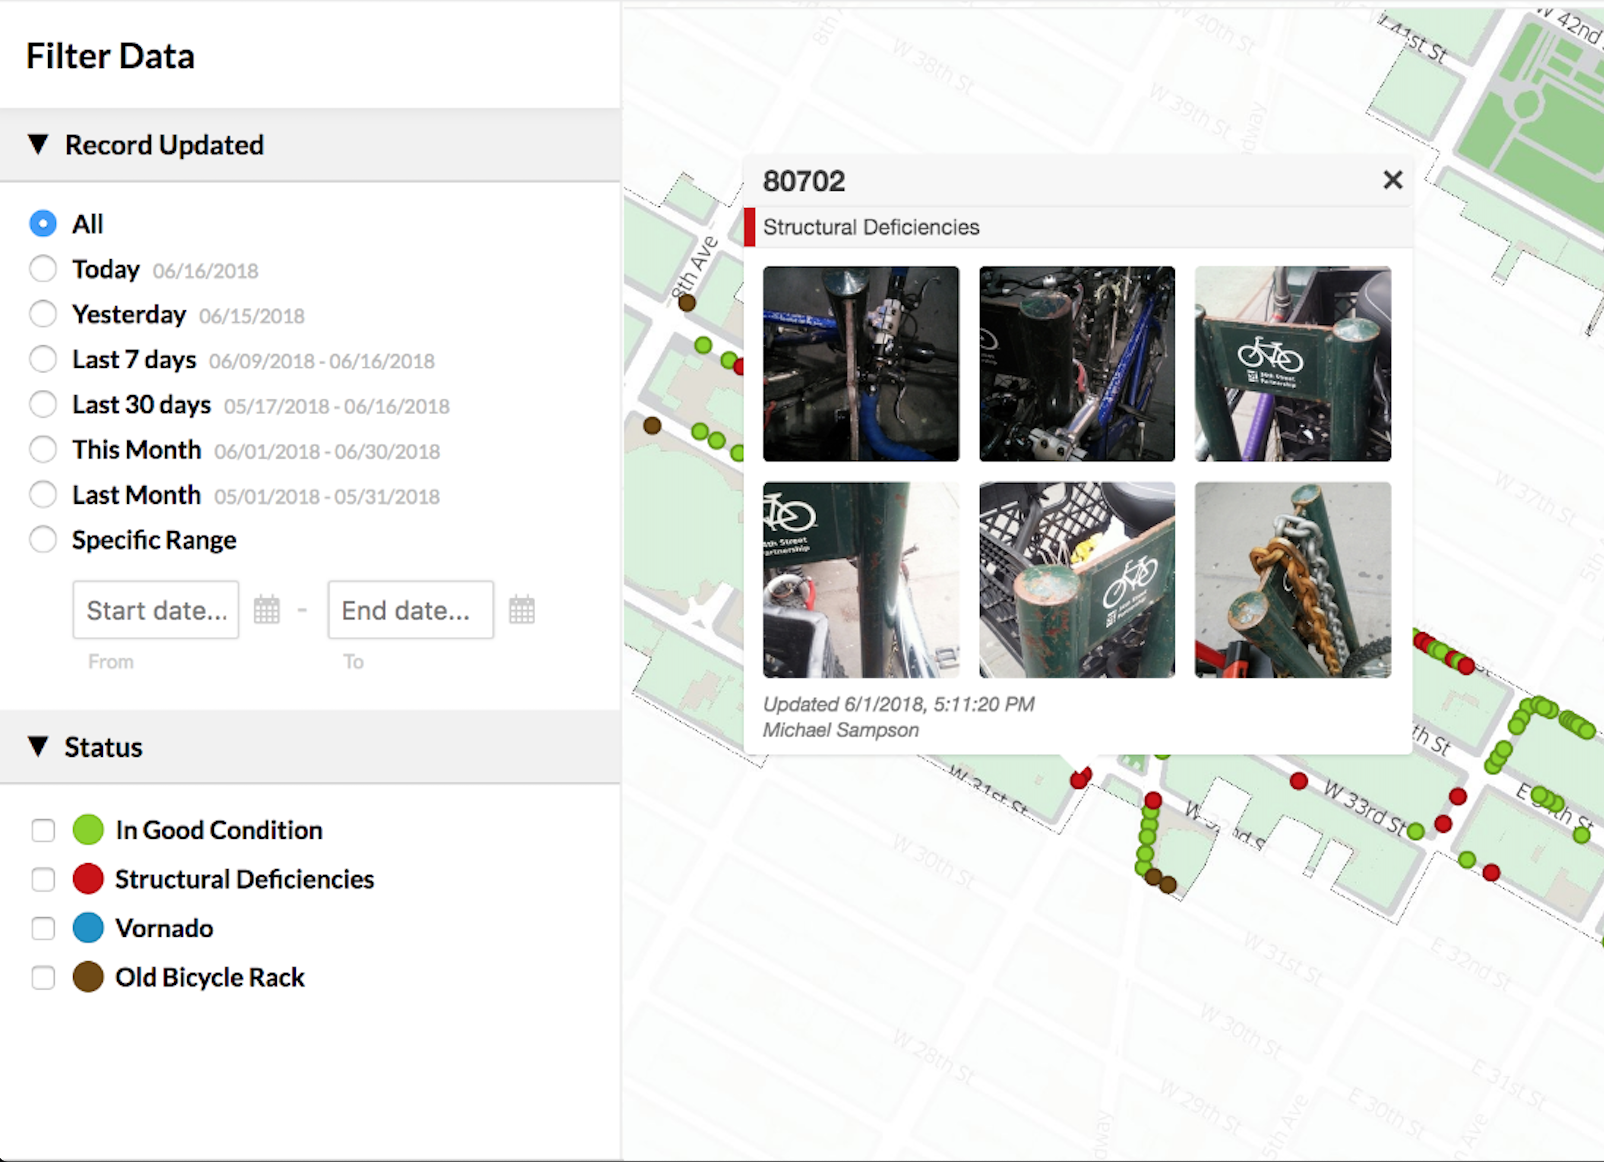Select Last 7 days filter
The image size is (1604, 1162).
[43, 359]
